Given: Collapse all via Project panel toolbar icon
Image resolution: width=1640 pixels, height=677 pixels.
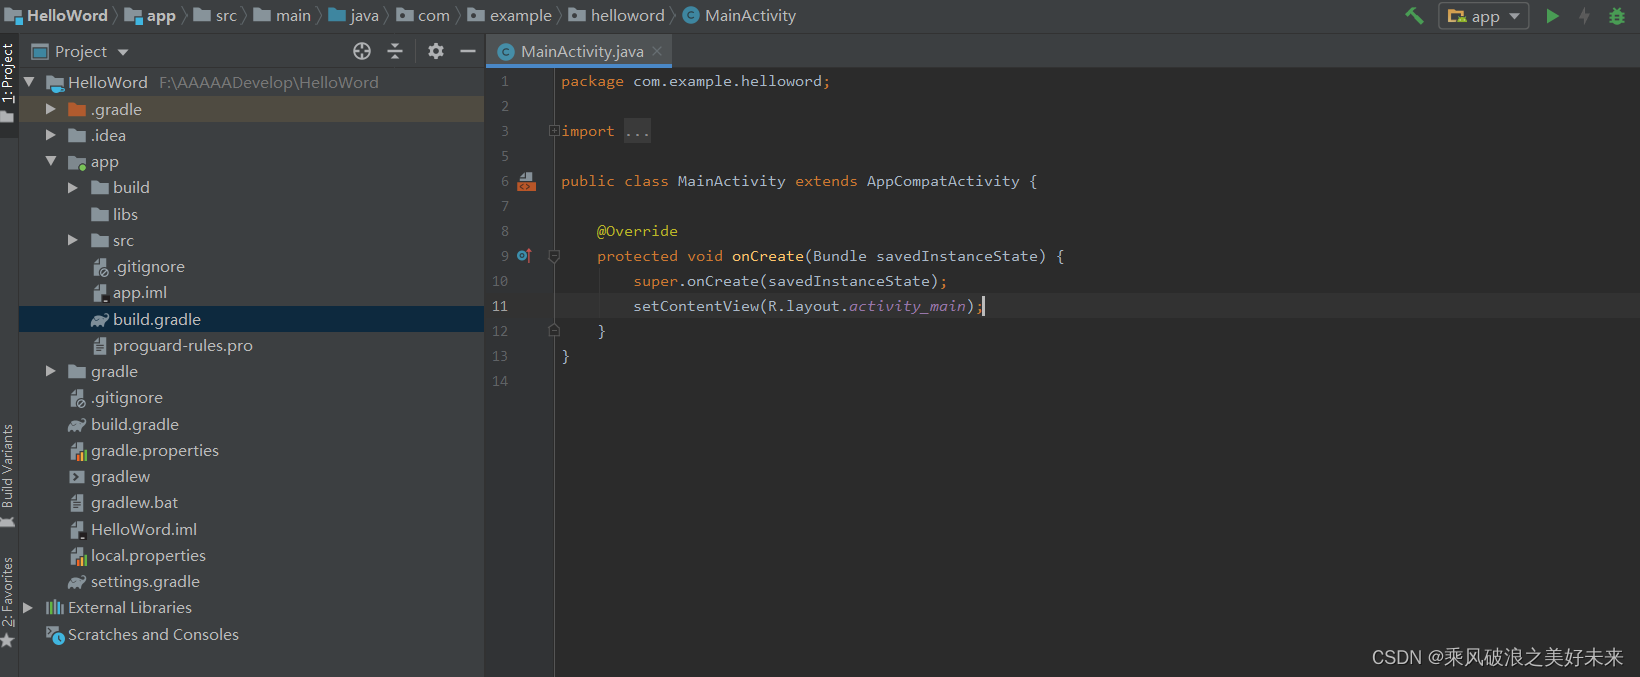Looking at the screenshot, I should pos(395,51).
